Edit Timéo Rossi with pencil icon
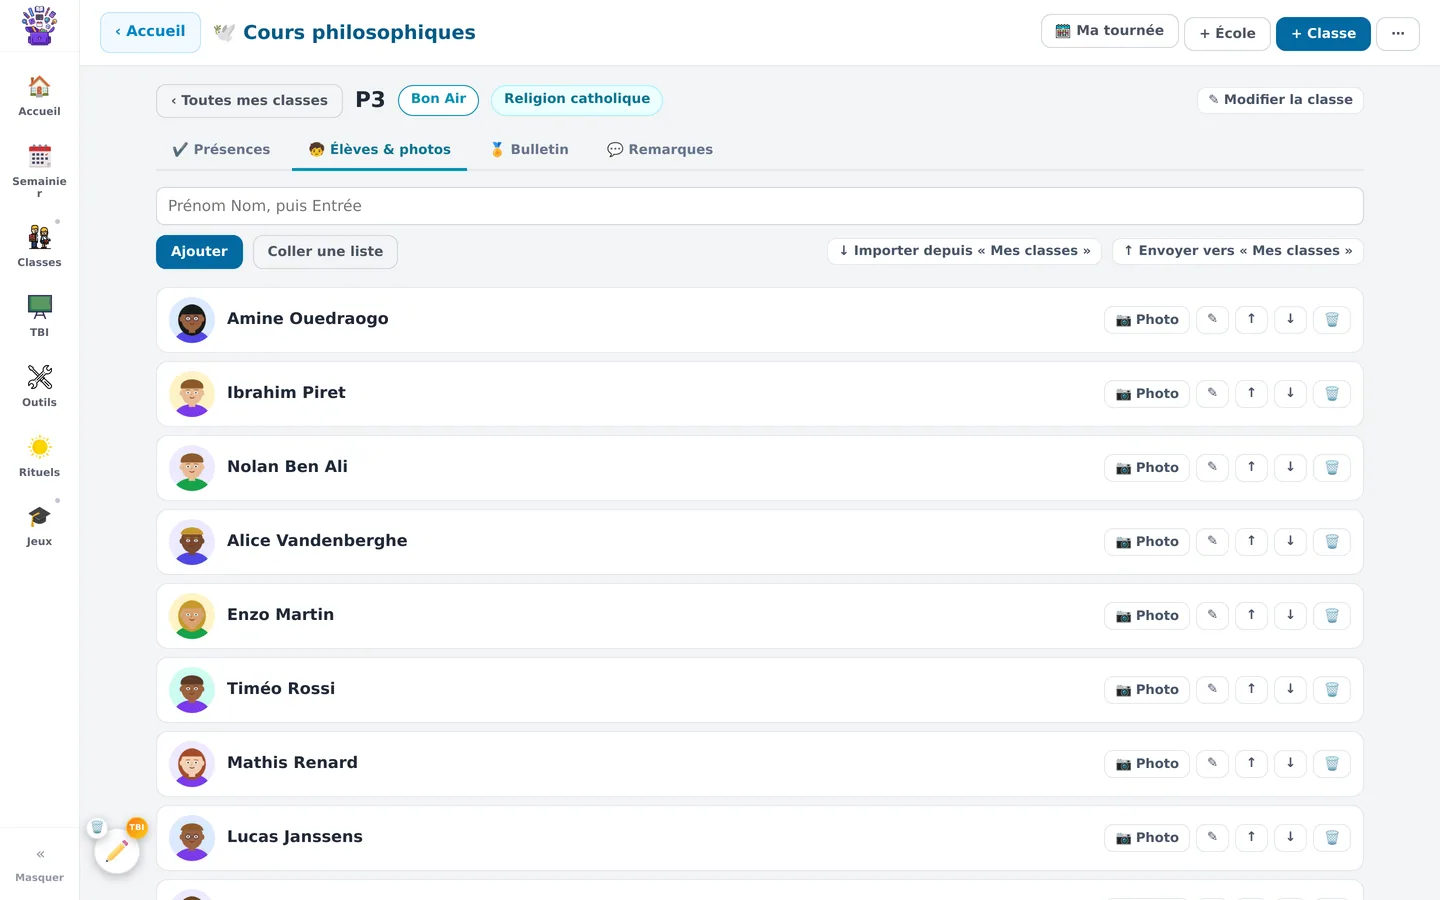Image resolution: width=1440 pixels, height=900 pixels. (1212, 690)
